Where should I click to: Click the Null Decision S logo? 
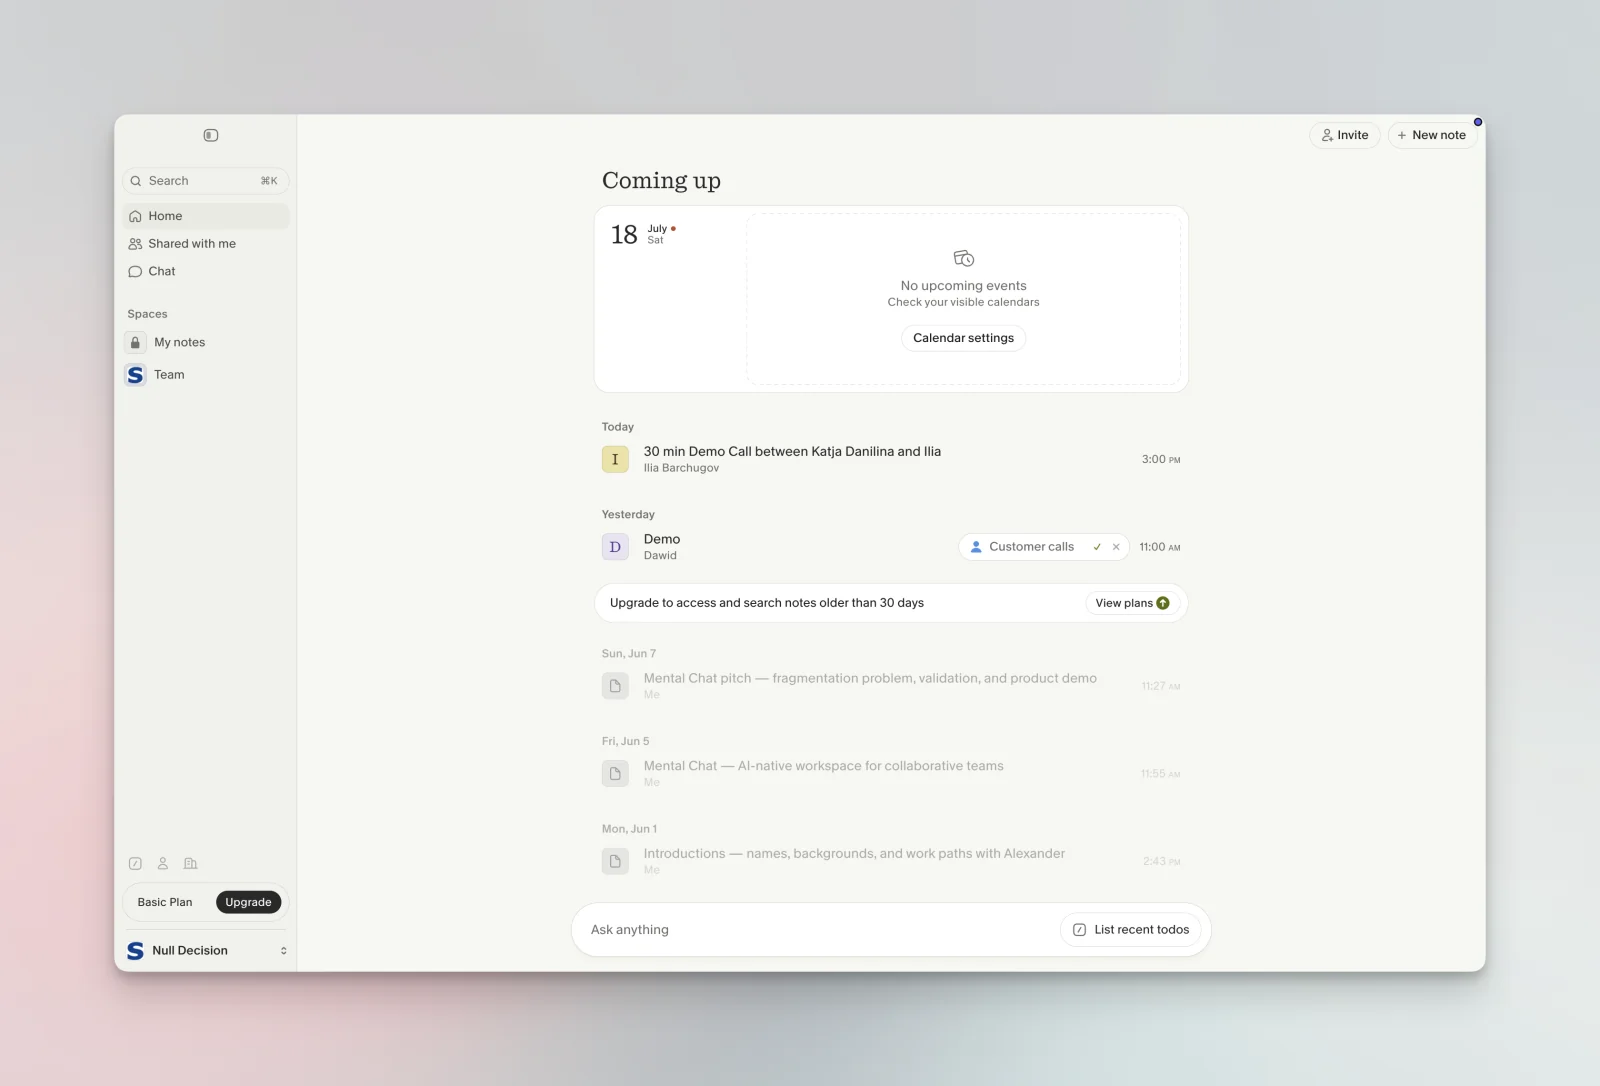[135, 951]
